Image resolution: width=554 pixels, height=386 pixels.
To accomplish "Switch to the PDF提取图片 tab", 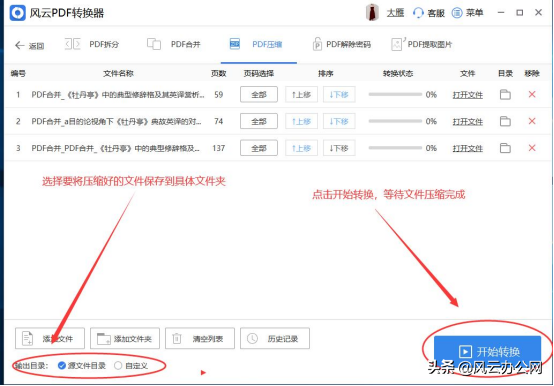I will point(422,44).
